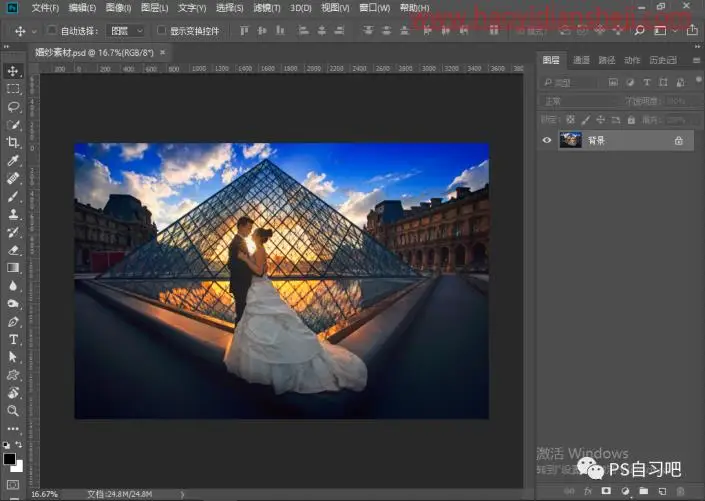Open the Move tool preset picker arrow

[34, 31]
